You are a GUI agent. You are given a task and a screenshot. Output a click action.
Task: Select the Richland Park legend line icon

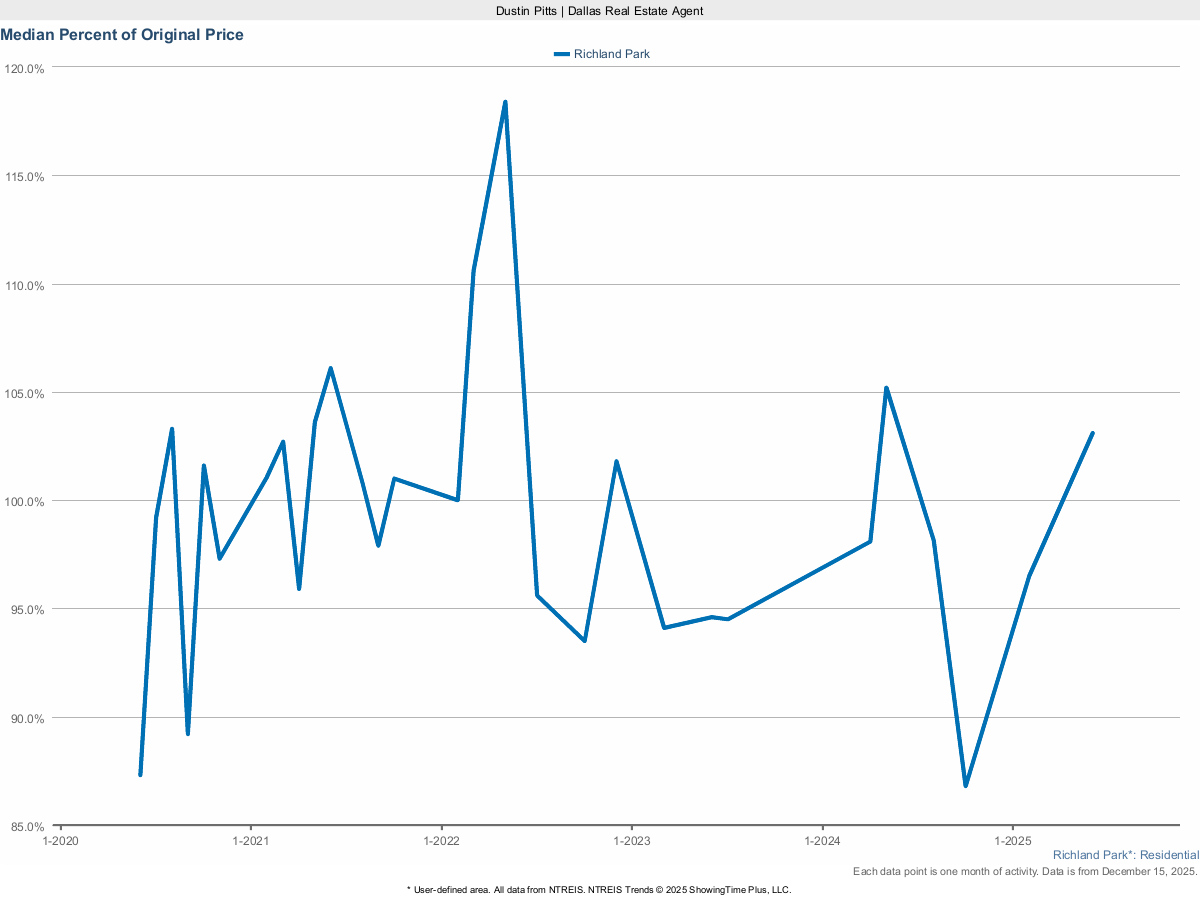coord(561,54)
